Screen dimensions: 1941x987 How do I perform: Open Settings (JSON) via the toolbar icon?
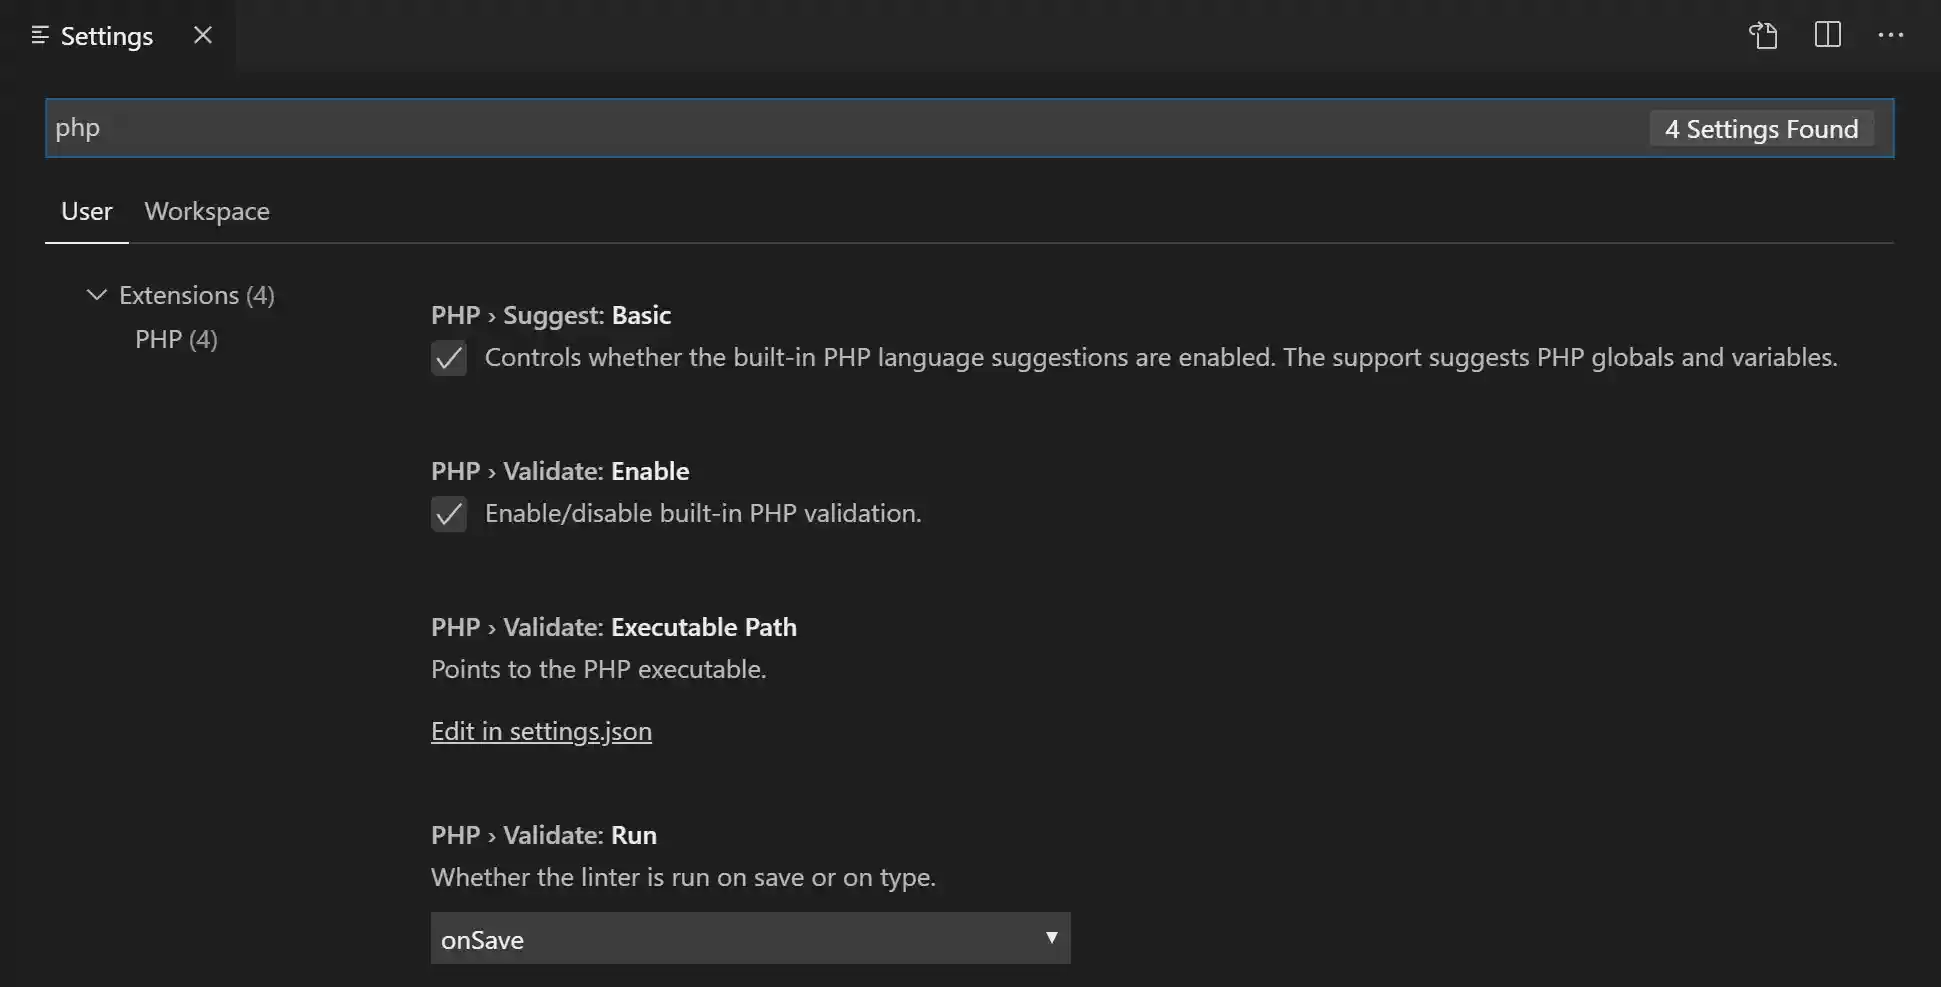tap(1763, 35)
